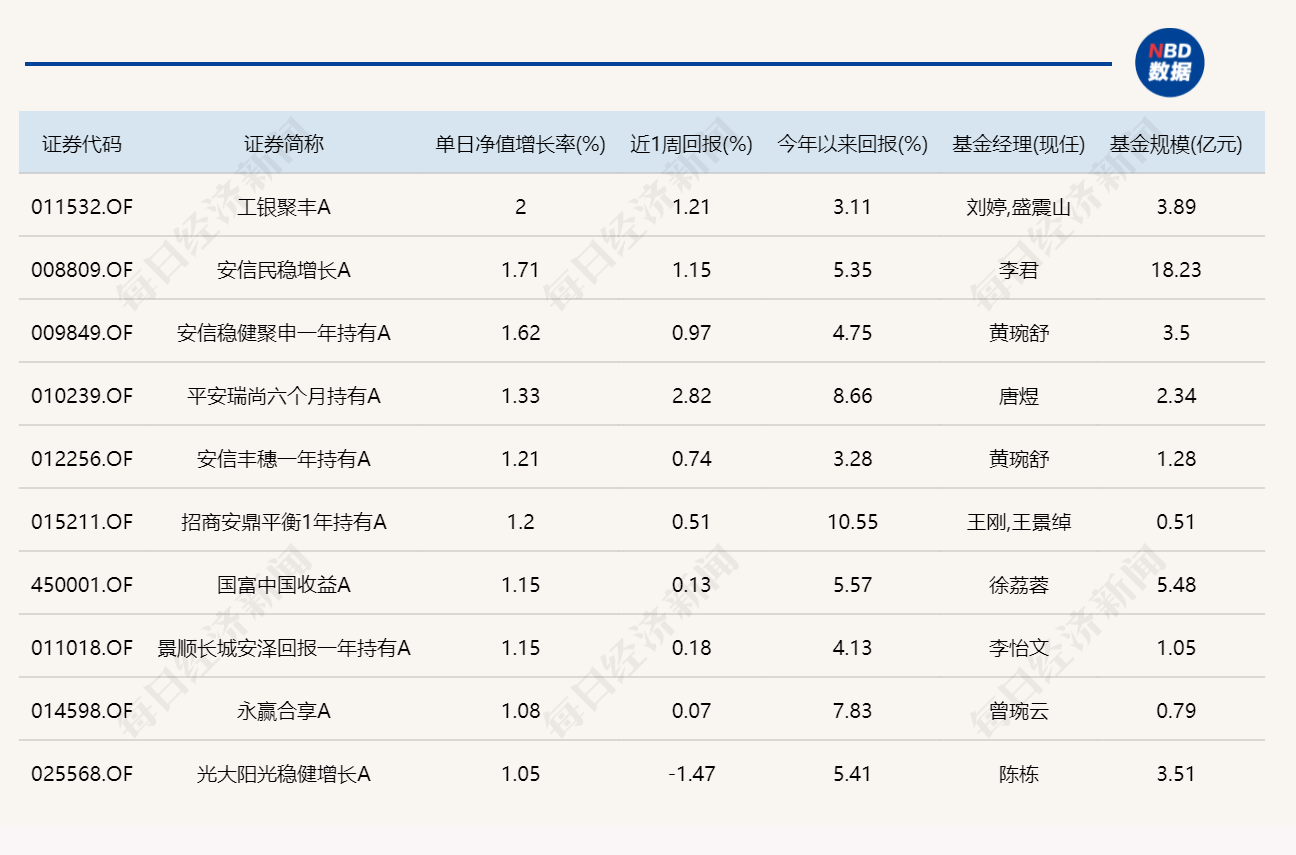
Task: Click the 今年以来回报(%) column header
Action: (x=852, y=144)
